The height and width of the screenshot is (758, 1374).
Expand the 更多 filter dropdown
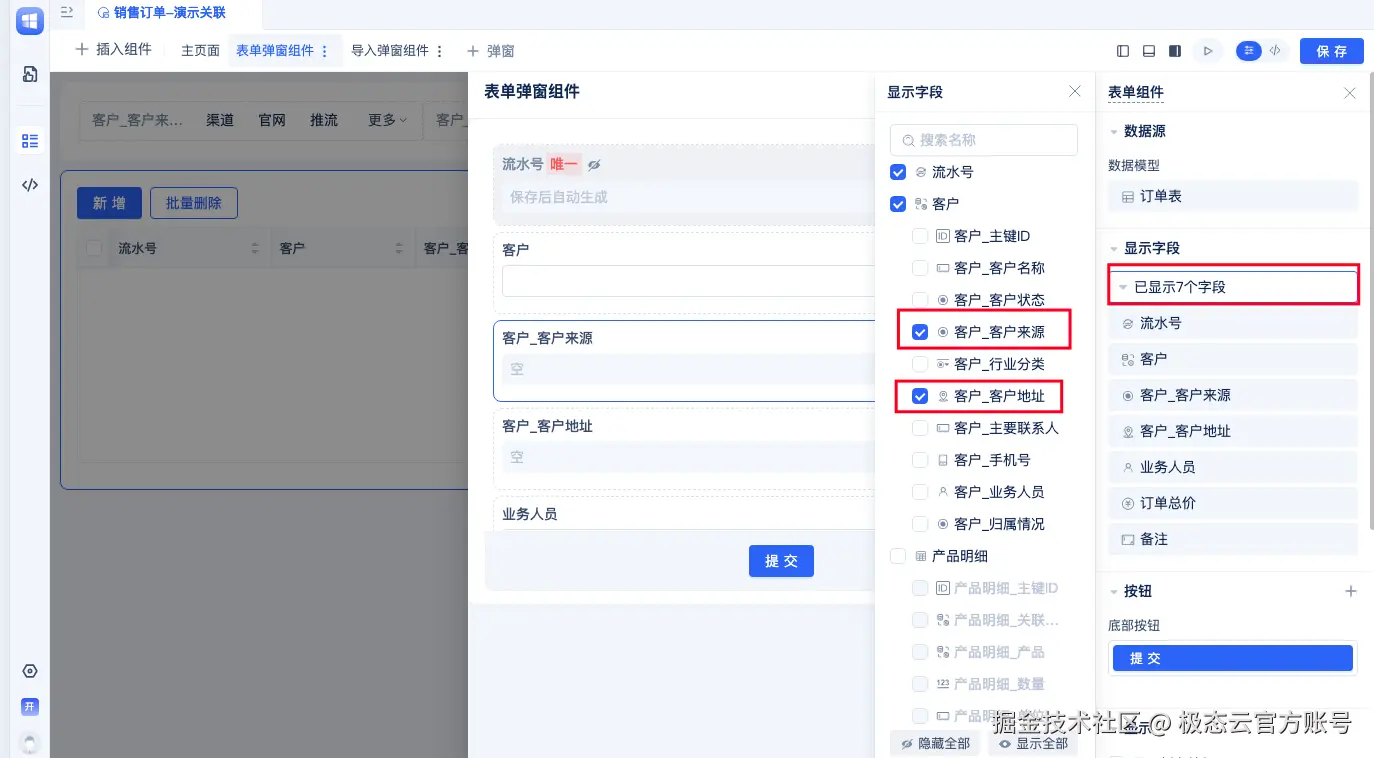tap(387, 120)
